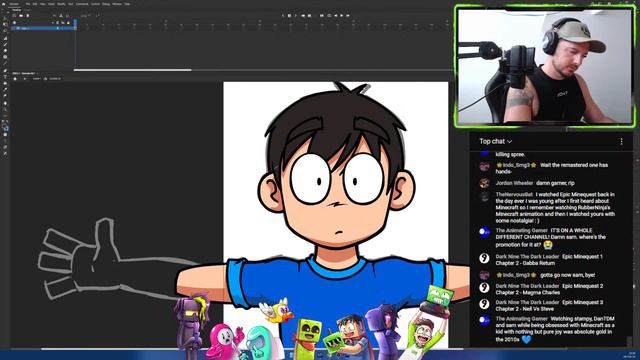
Task: Click "damn gamer, rip" chat message
Action: (555, 183)
